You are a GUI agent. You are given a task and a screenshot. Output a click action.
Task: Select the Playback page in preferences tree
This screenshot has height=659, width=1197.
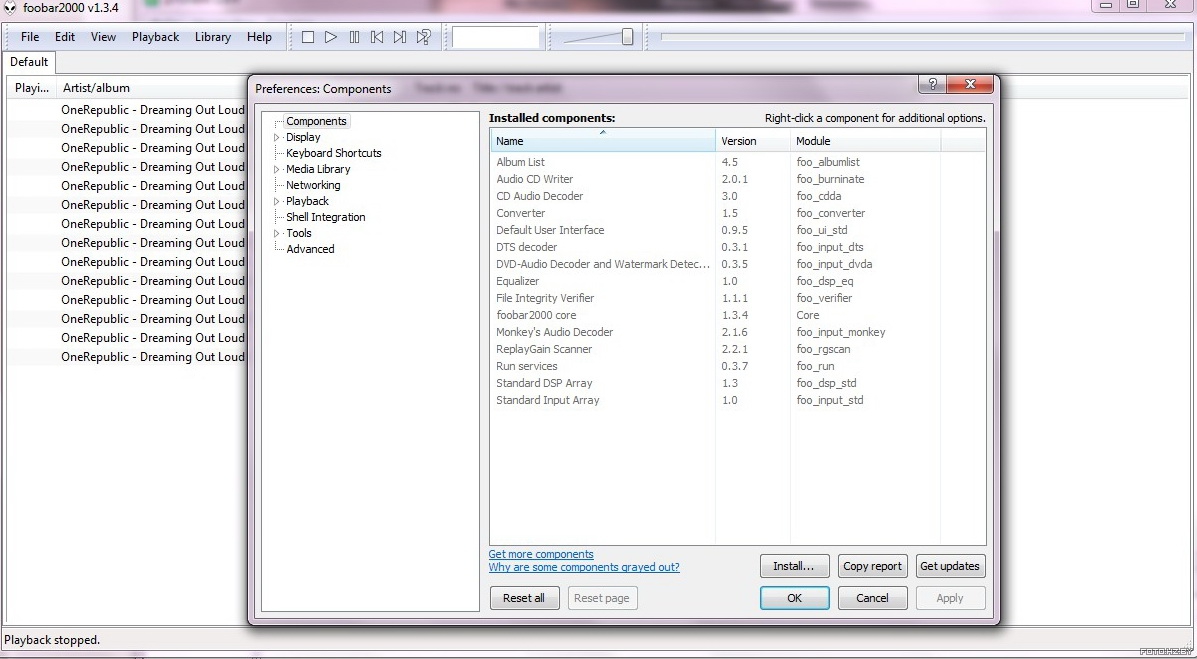307,201
